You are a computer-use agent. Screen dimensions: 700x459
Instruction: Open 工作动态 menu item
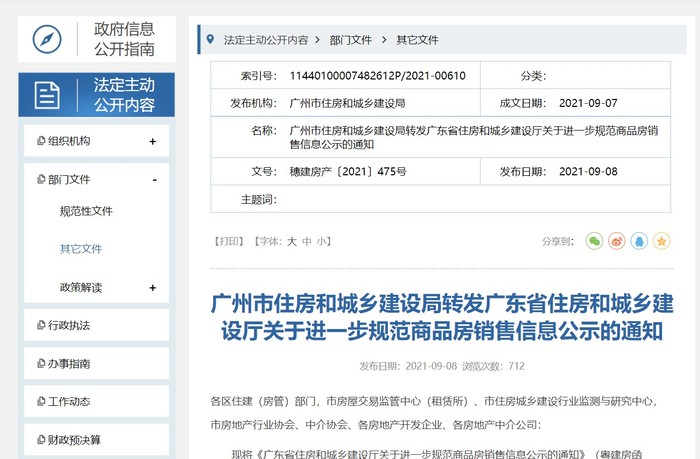click(96, 401)
